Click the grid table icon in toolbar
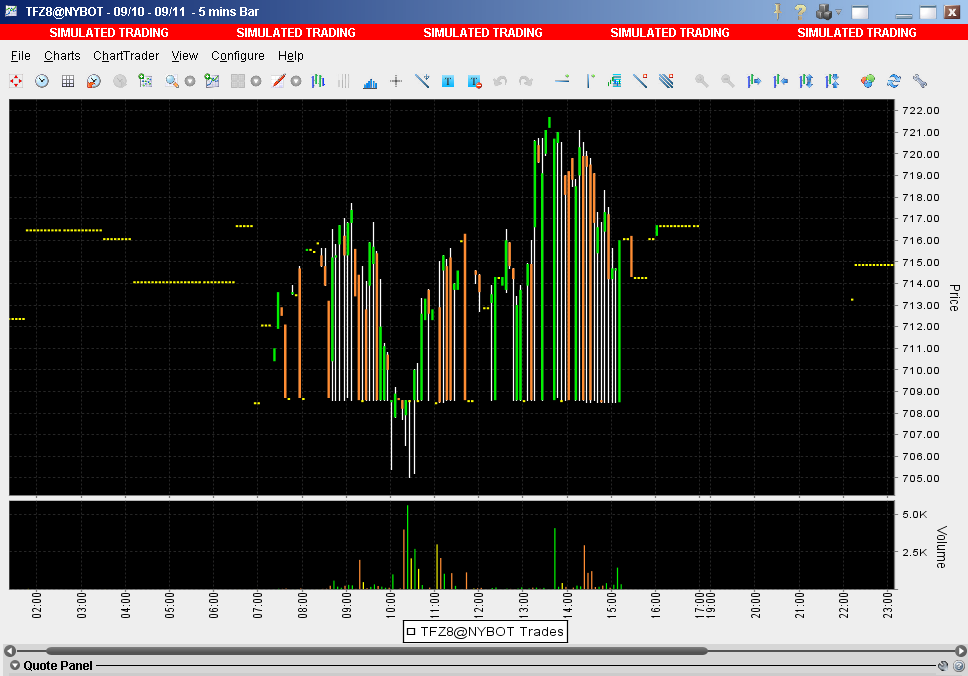Viewport: 968px width, 676px height. click(x=68, y=81)
